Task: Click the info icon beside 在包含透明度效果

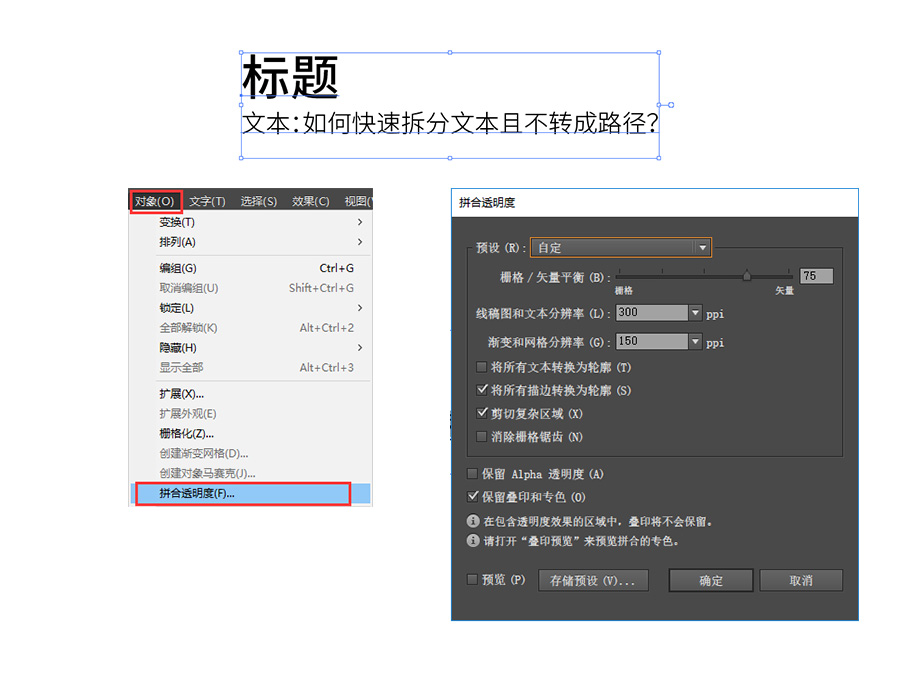Action: point(473,521)
